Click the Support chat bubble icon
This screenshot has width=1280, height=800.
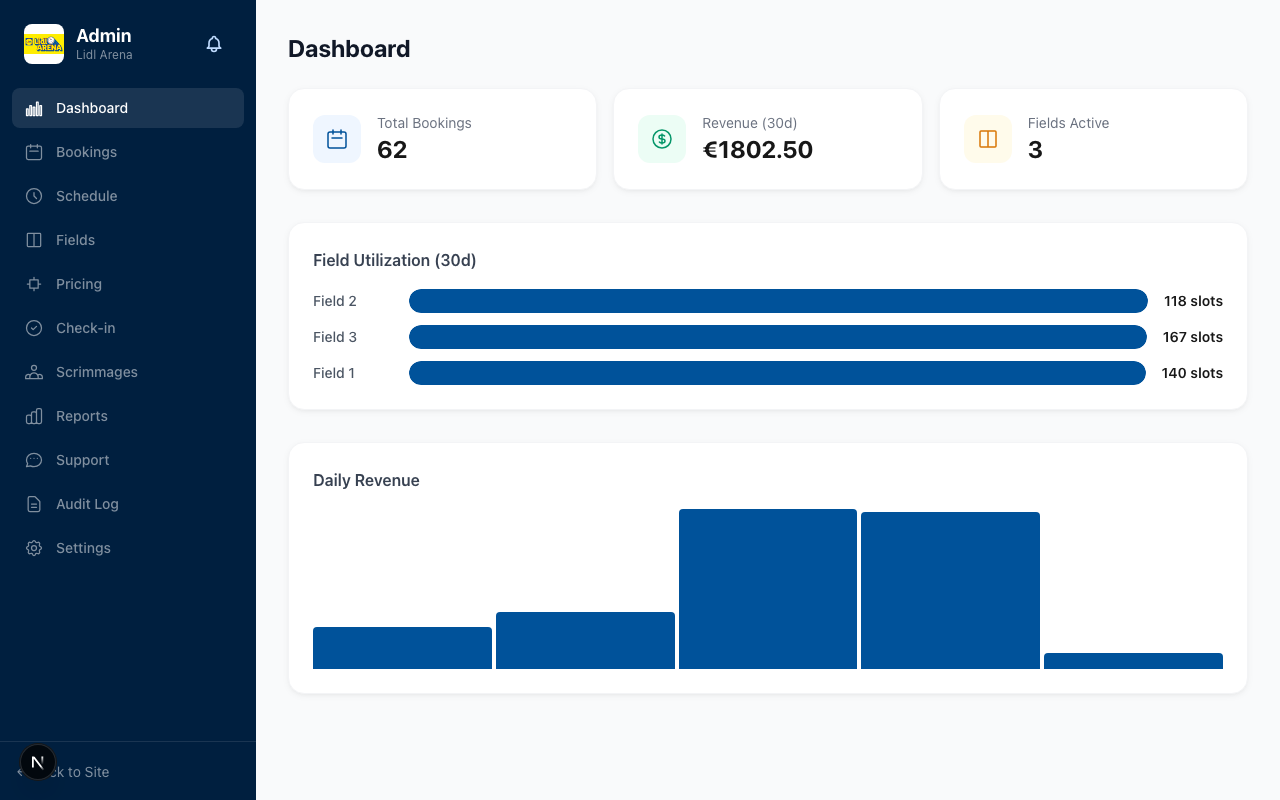tap(34, 460)
